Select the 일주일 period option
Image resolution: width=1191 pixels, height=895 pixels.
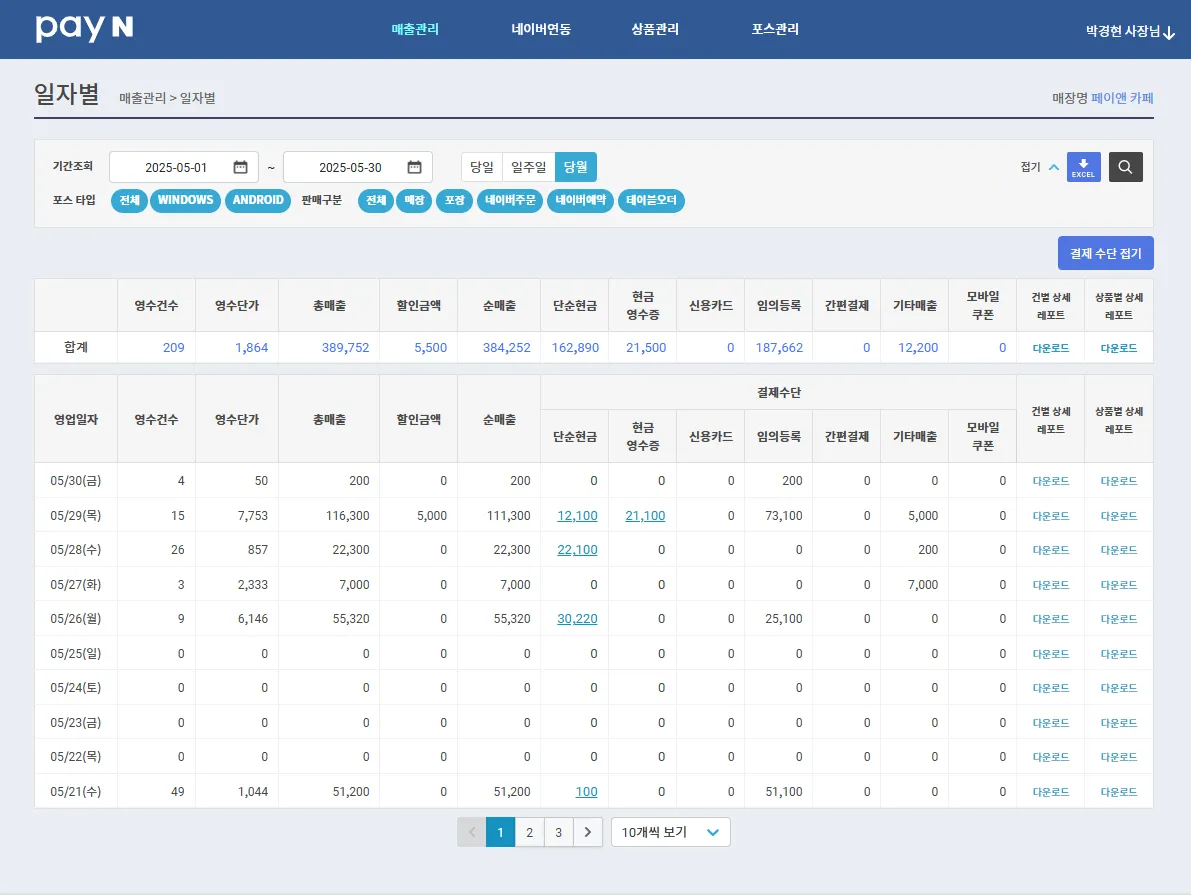click(528, 167)
